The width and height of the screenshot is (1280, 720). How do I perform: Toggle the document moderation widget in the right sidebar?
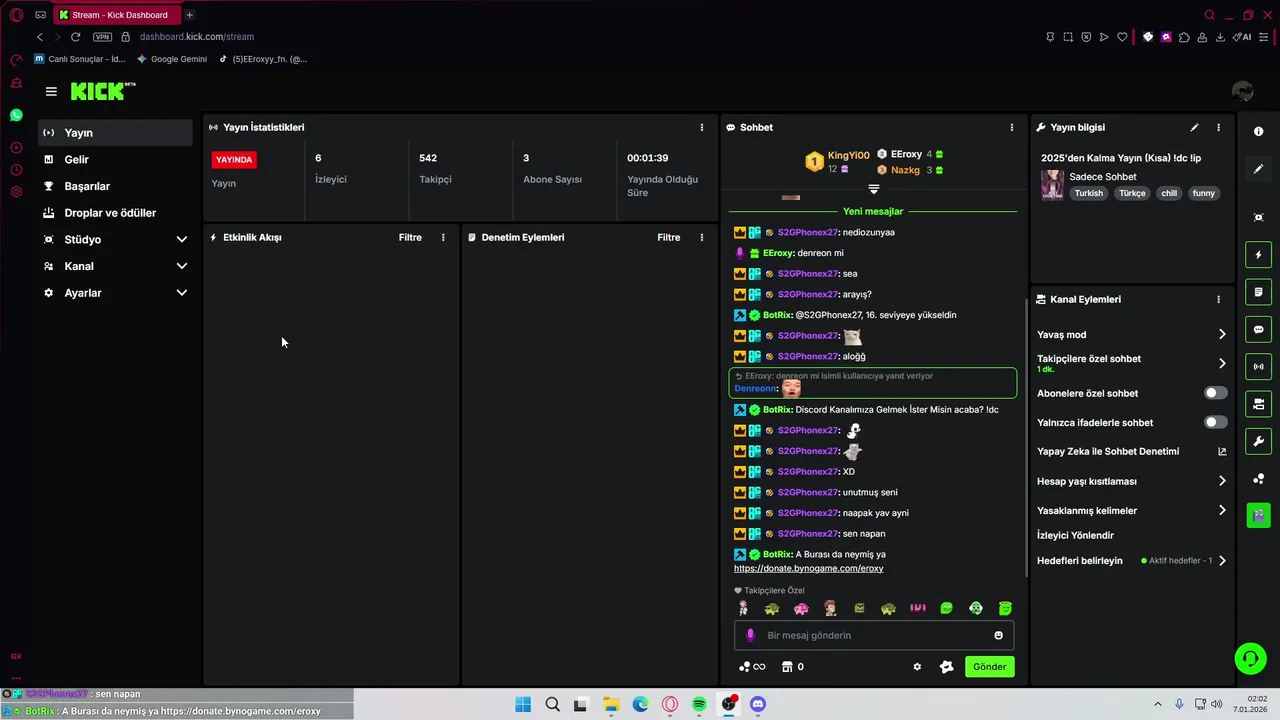[x=1259, y=292]
